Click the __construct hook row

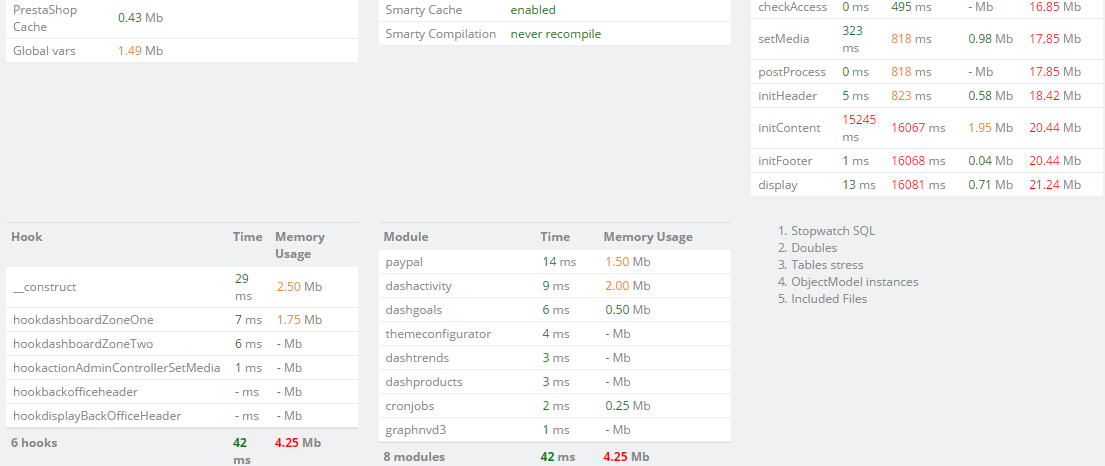tap(182, 287)
